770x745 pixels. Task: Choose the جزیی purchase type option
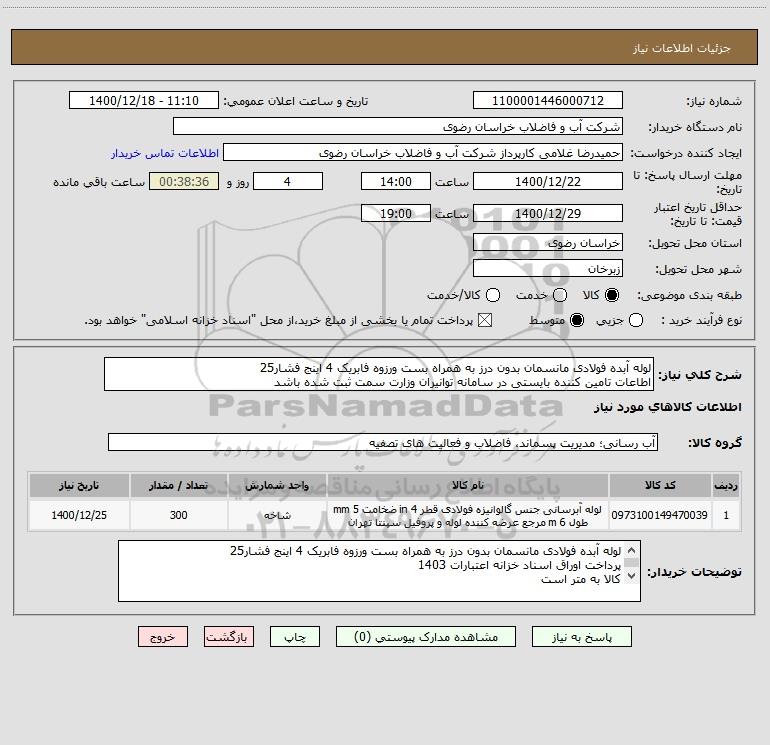pyautogui.click(x=635, y=320)
